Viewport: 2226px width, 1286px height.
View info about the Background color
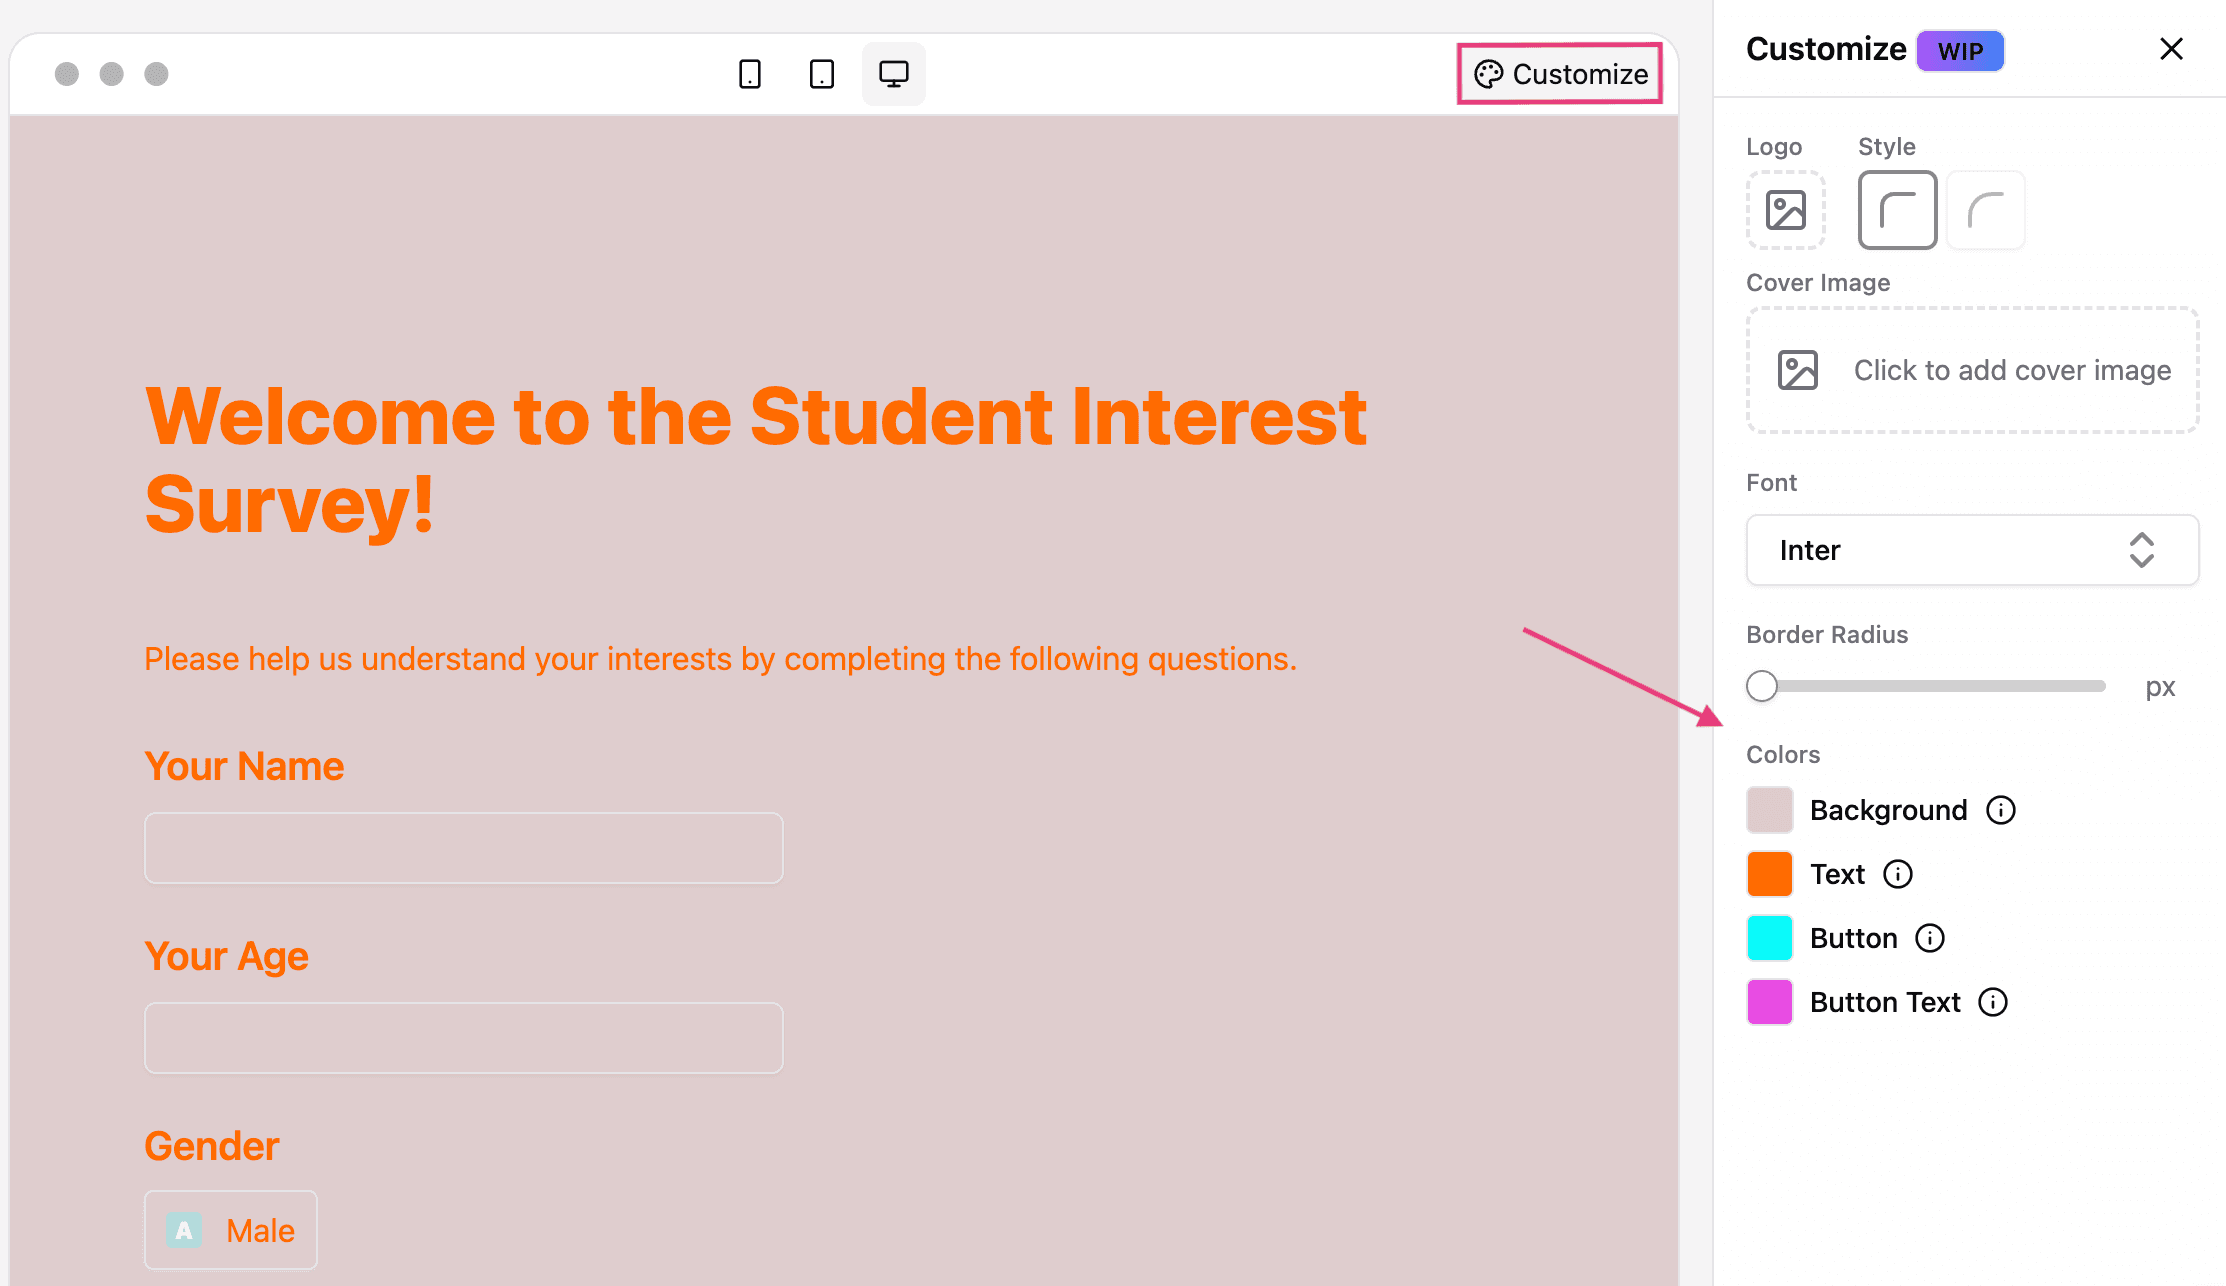pyautogui.click(x=2001, y=810)
